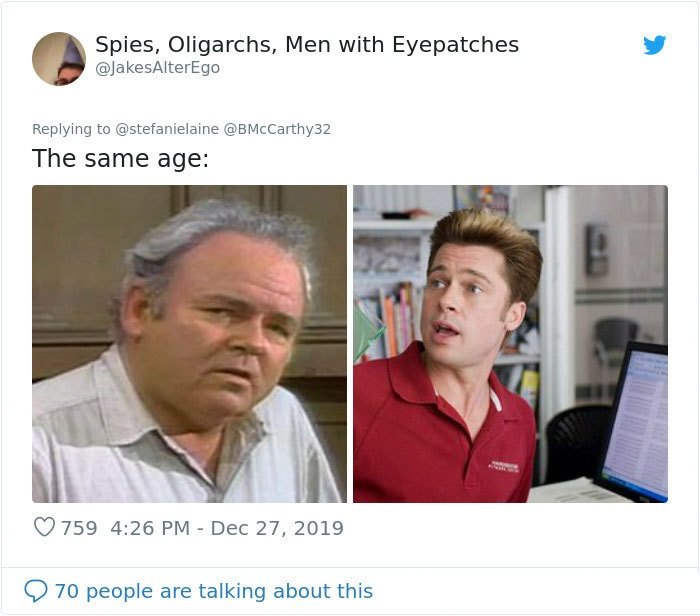Click the speech bubble reply icon

coord(36,591)
